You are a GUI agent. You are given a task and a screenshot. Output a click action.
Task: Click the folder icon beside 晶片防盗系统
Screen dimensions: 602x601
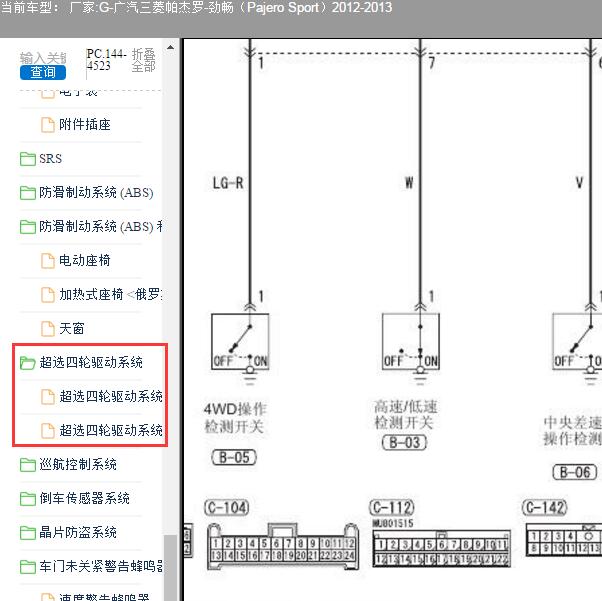tap(28, 533)
